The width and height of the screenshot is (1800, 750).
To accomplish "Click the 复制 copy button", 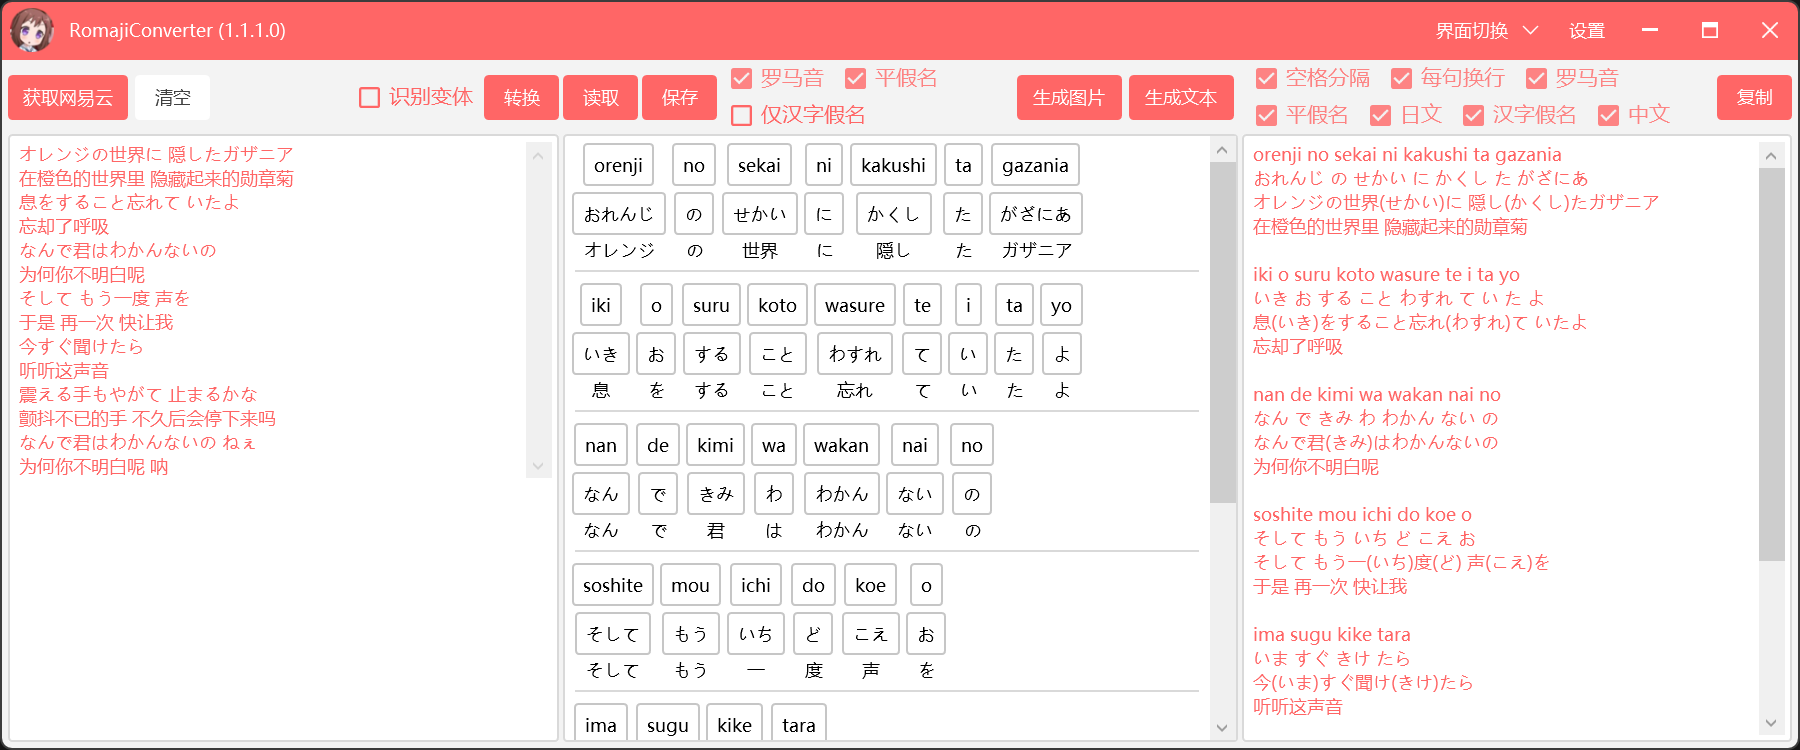I will (x=1754, y=97).
